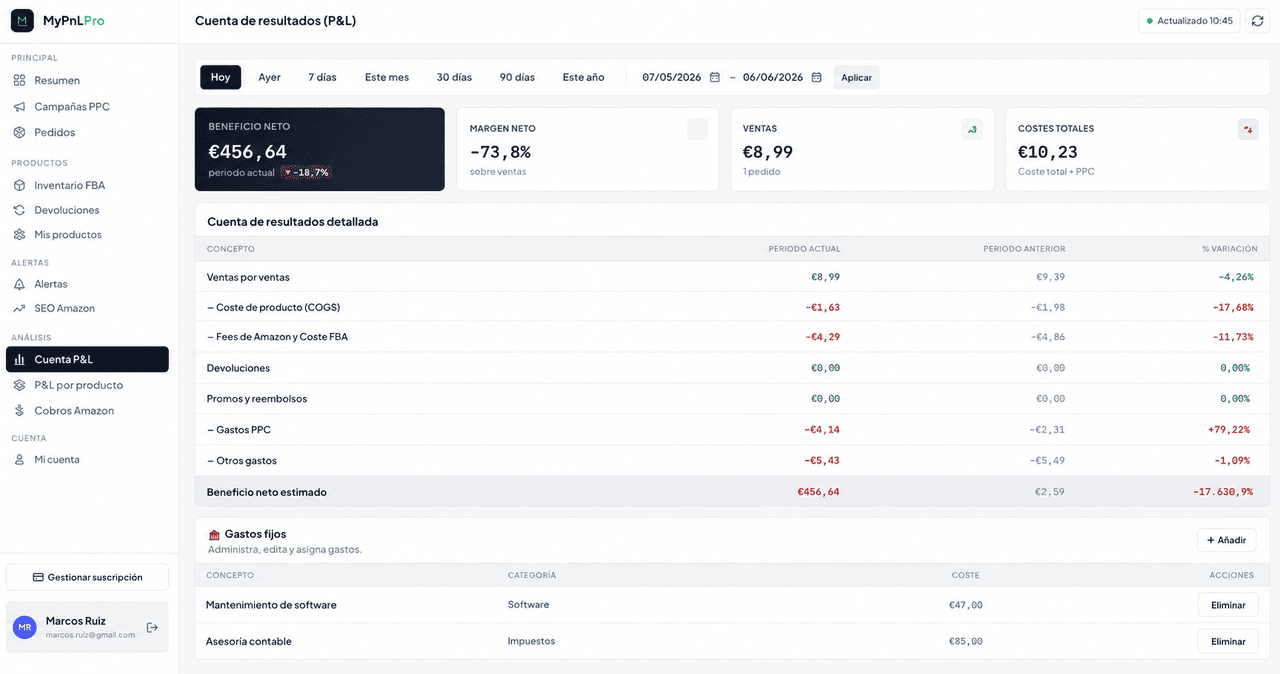Click the Margen neto card icon
This screenshot has width=1280, height=674.
tap(697, 129)
